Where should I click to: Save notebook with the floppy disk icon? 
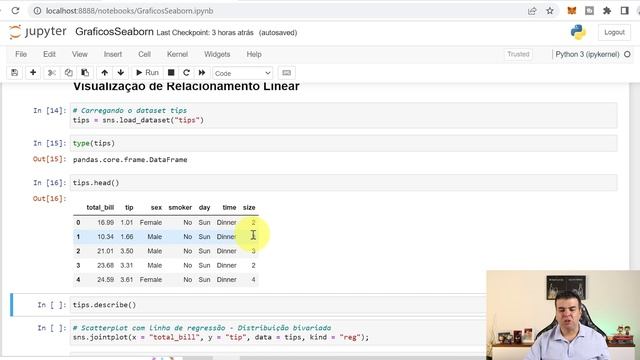[15, 73]
